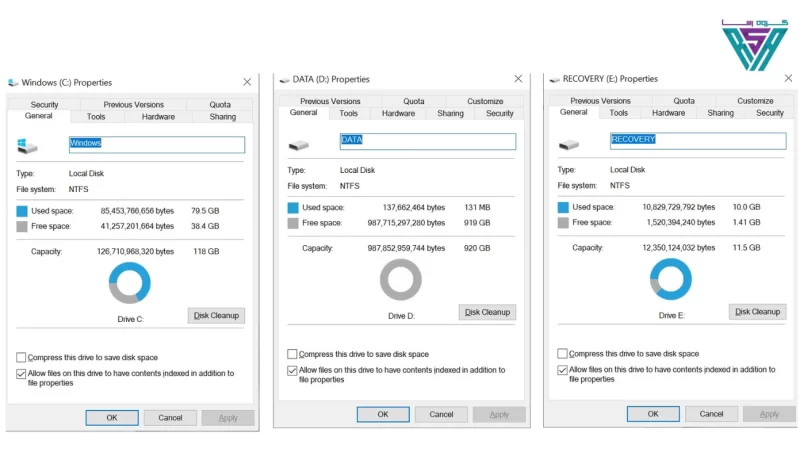Screen dimensions: 800x450
Task: Click the '919 GB' free space value
Action: [477, 223]
